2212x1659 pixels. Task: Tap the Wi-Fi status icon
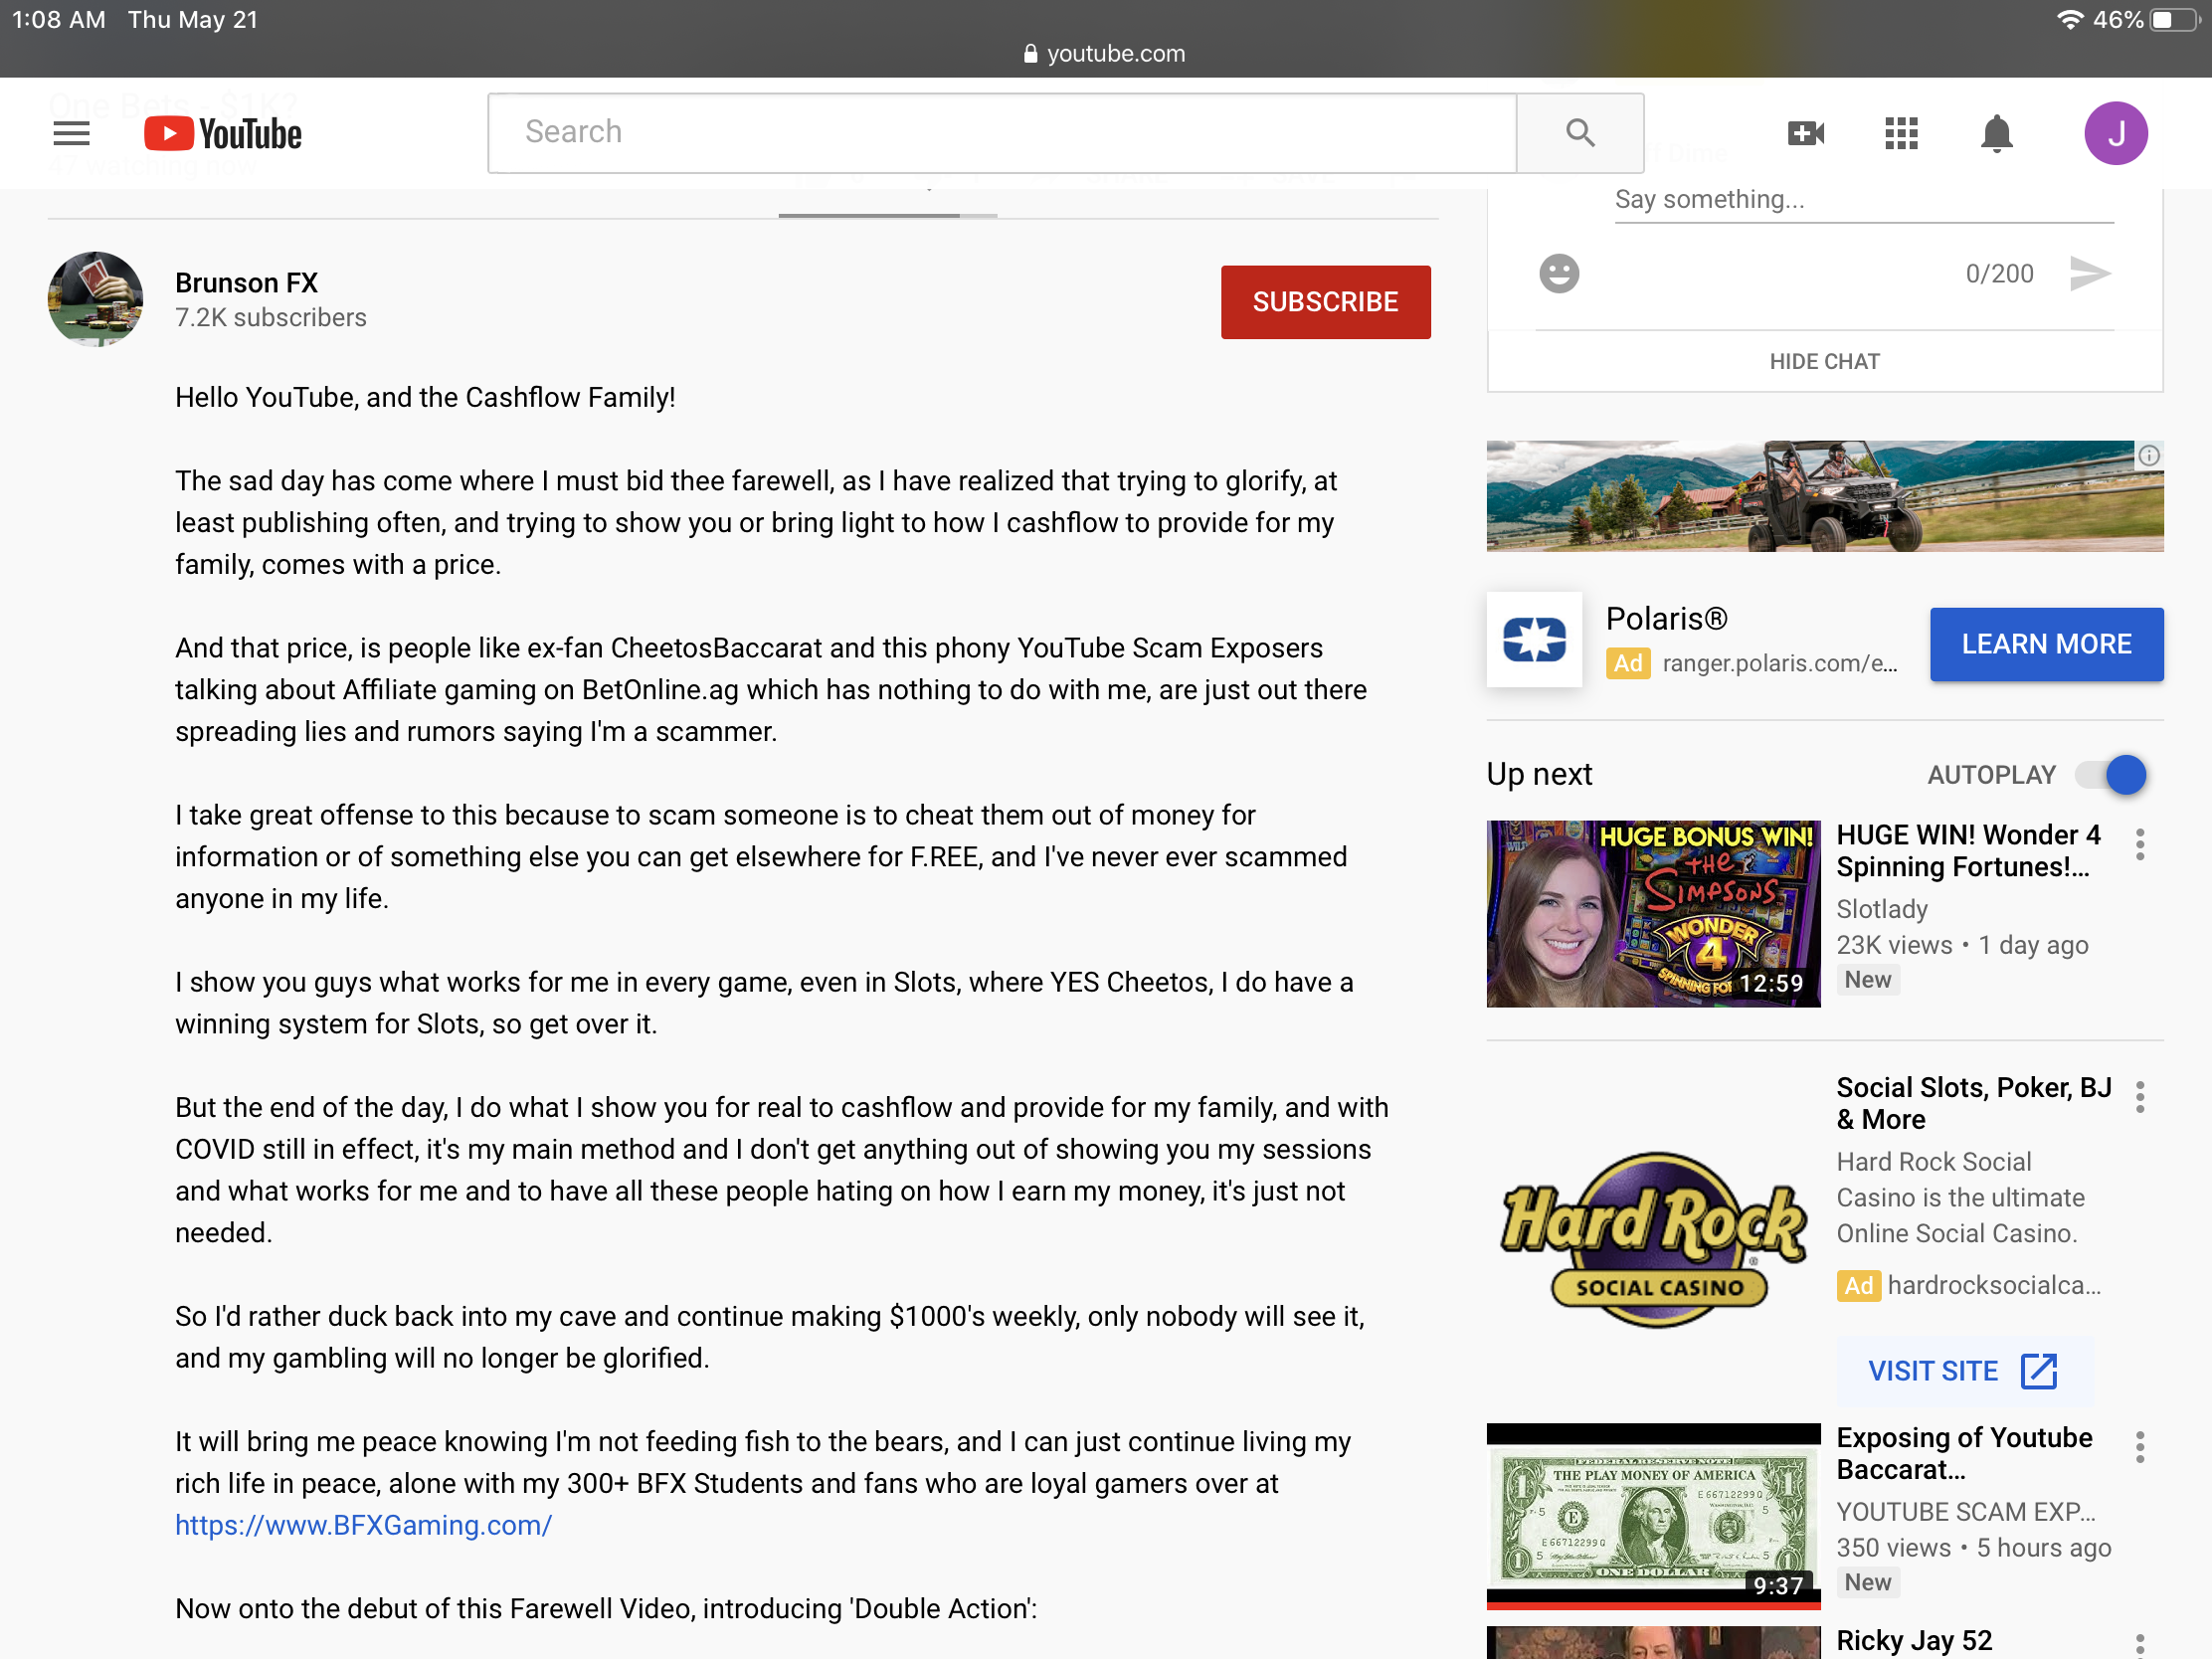pyautogui.click(x=2069, y=20)
